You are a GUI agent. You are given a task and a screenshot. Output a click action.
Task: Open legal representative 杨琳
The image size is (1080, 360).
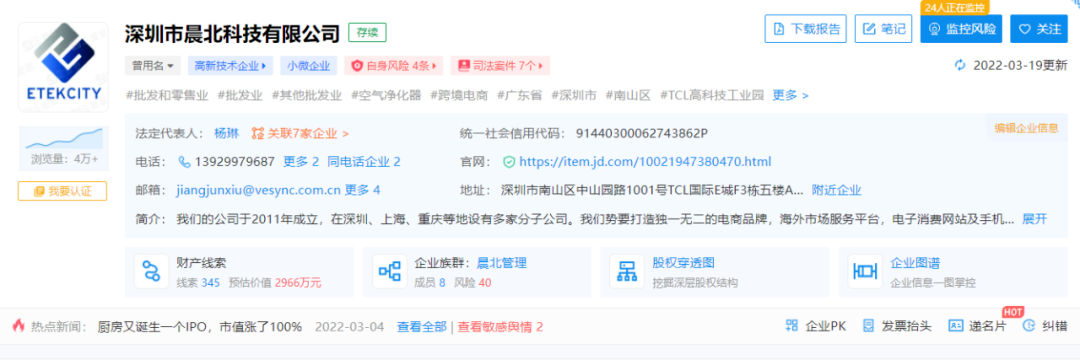(226, 133)
